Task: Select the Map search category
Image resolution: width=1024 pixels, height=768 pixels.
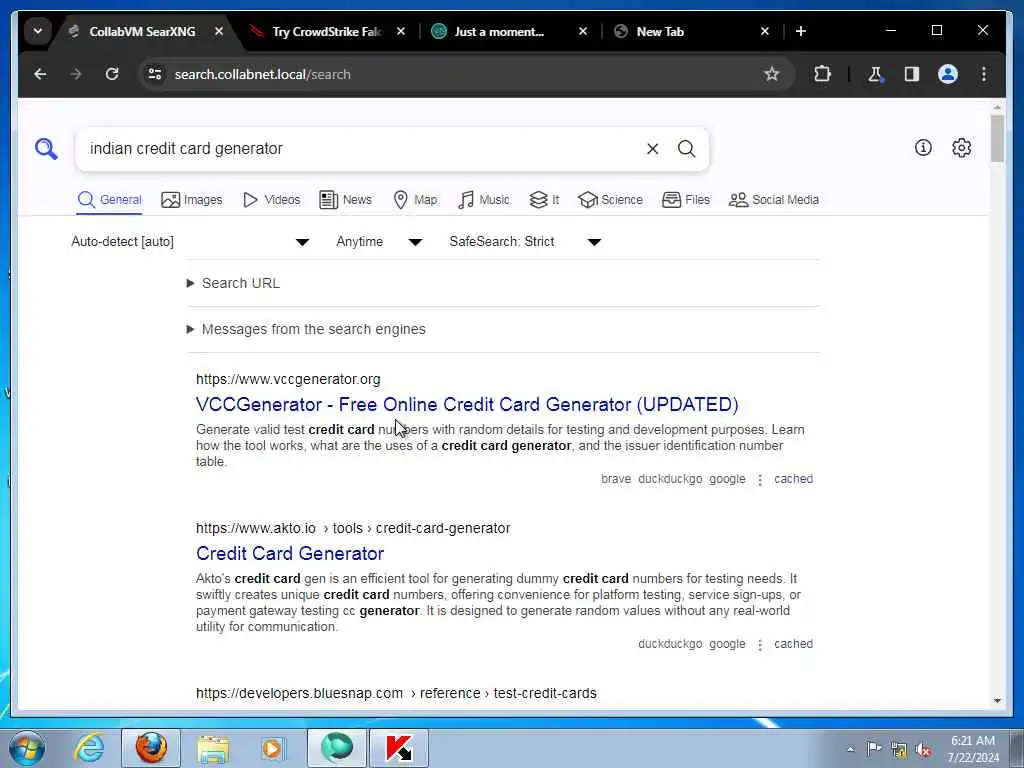Action: (x=415, y=200)
